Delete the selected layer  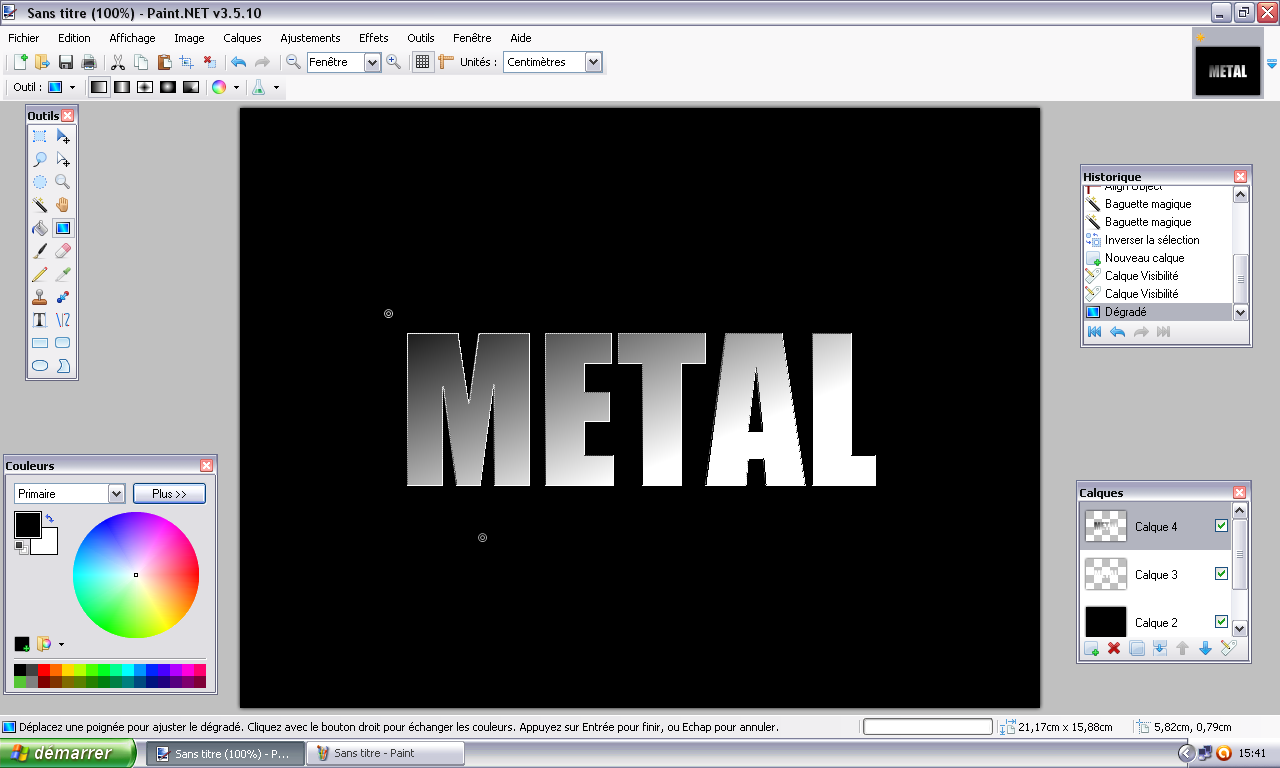coord(1112,648)
